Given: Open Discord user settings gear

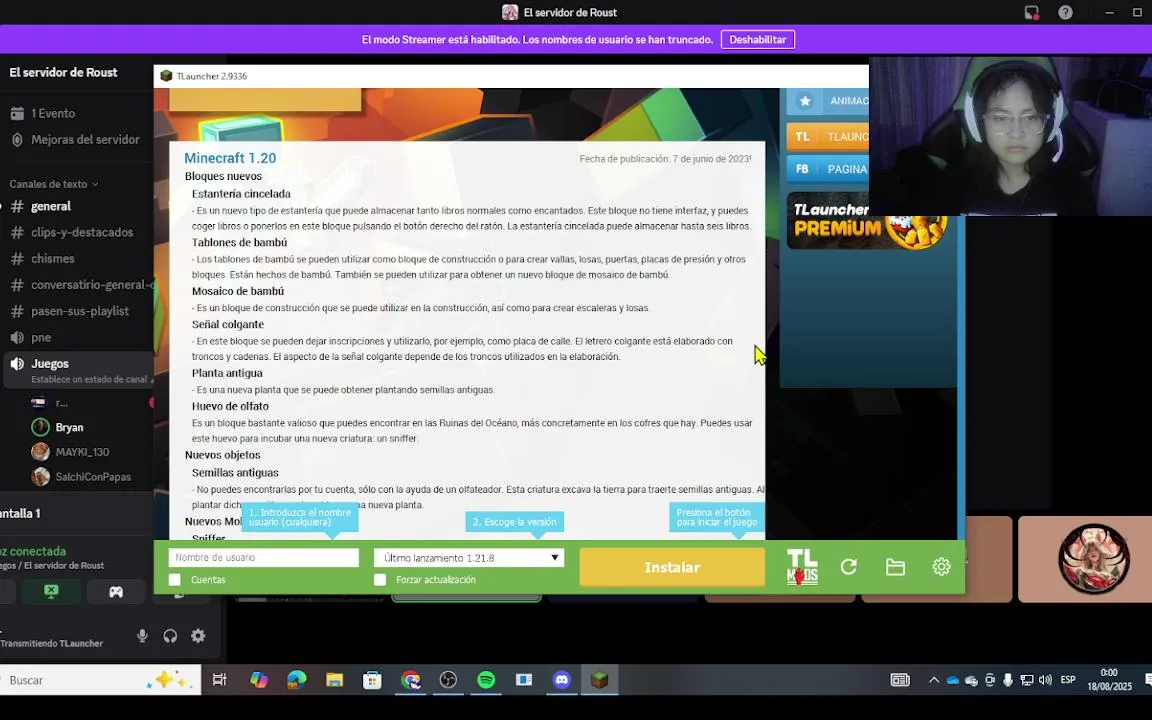Looking at the screenshot, I should click(x=198, y=636).
